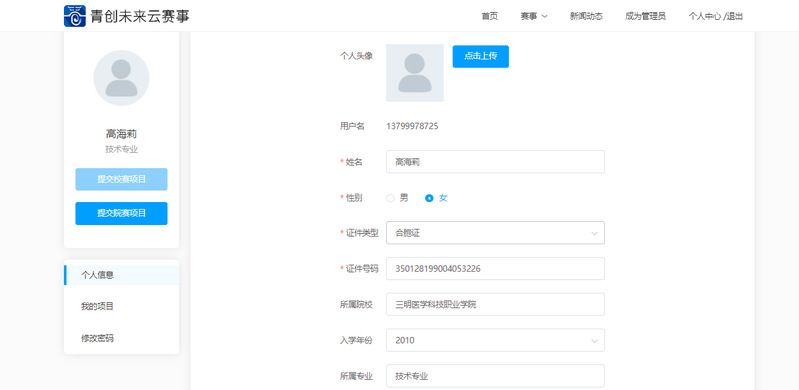Select the 女 radio button
This screenshot has width=799, height=390.
[x=429, y=198]
